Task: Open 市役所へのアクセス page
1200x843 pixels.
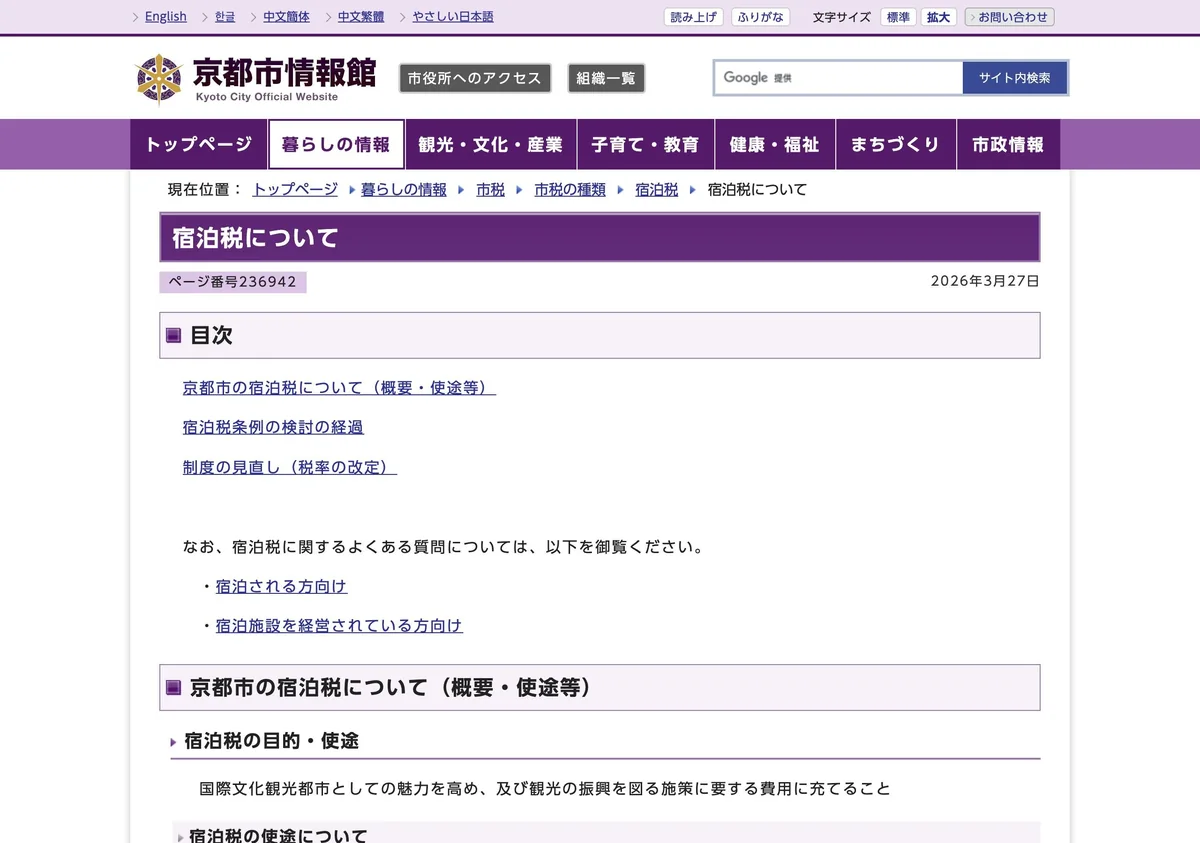Action: [x=475, y=78]
